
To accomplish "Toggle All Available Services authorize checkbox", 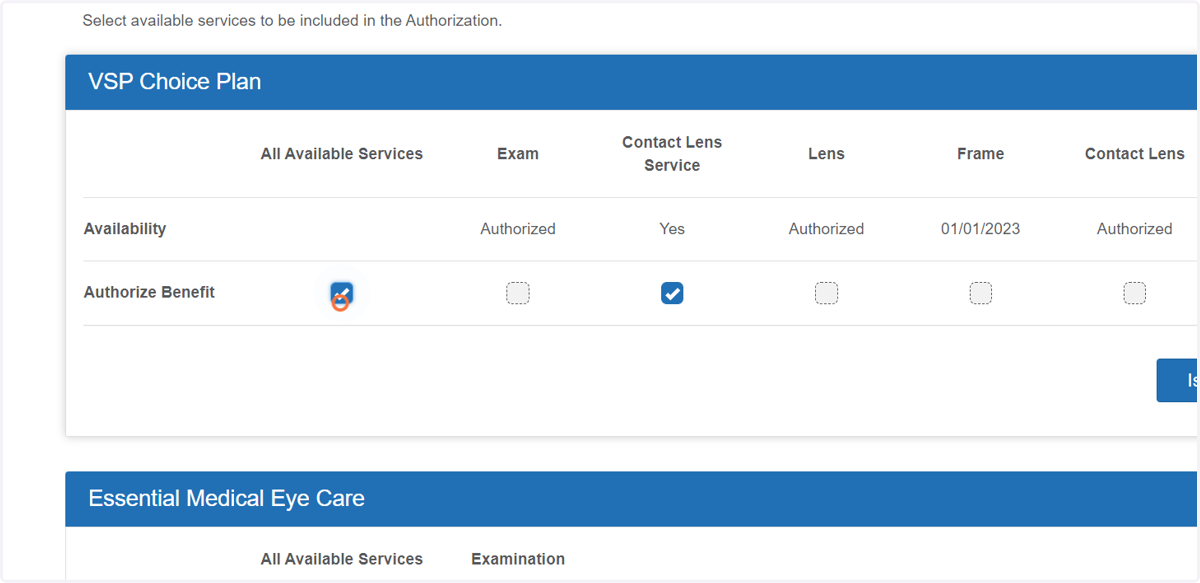I will point(342,293).
